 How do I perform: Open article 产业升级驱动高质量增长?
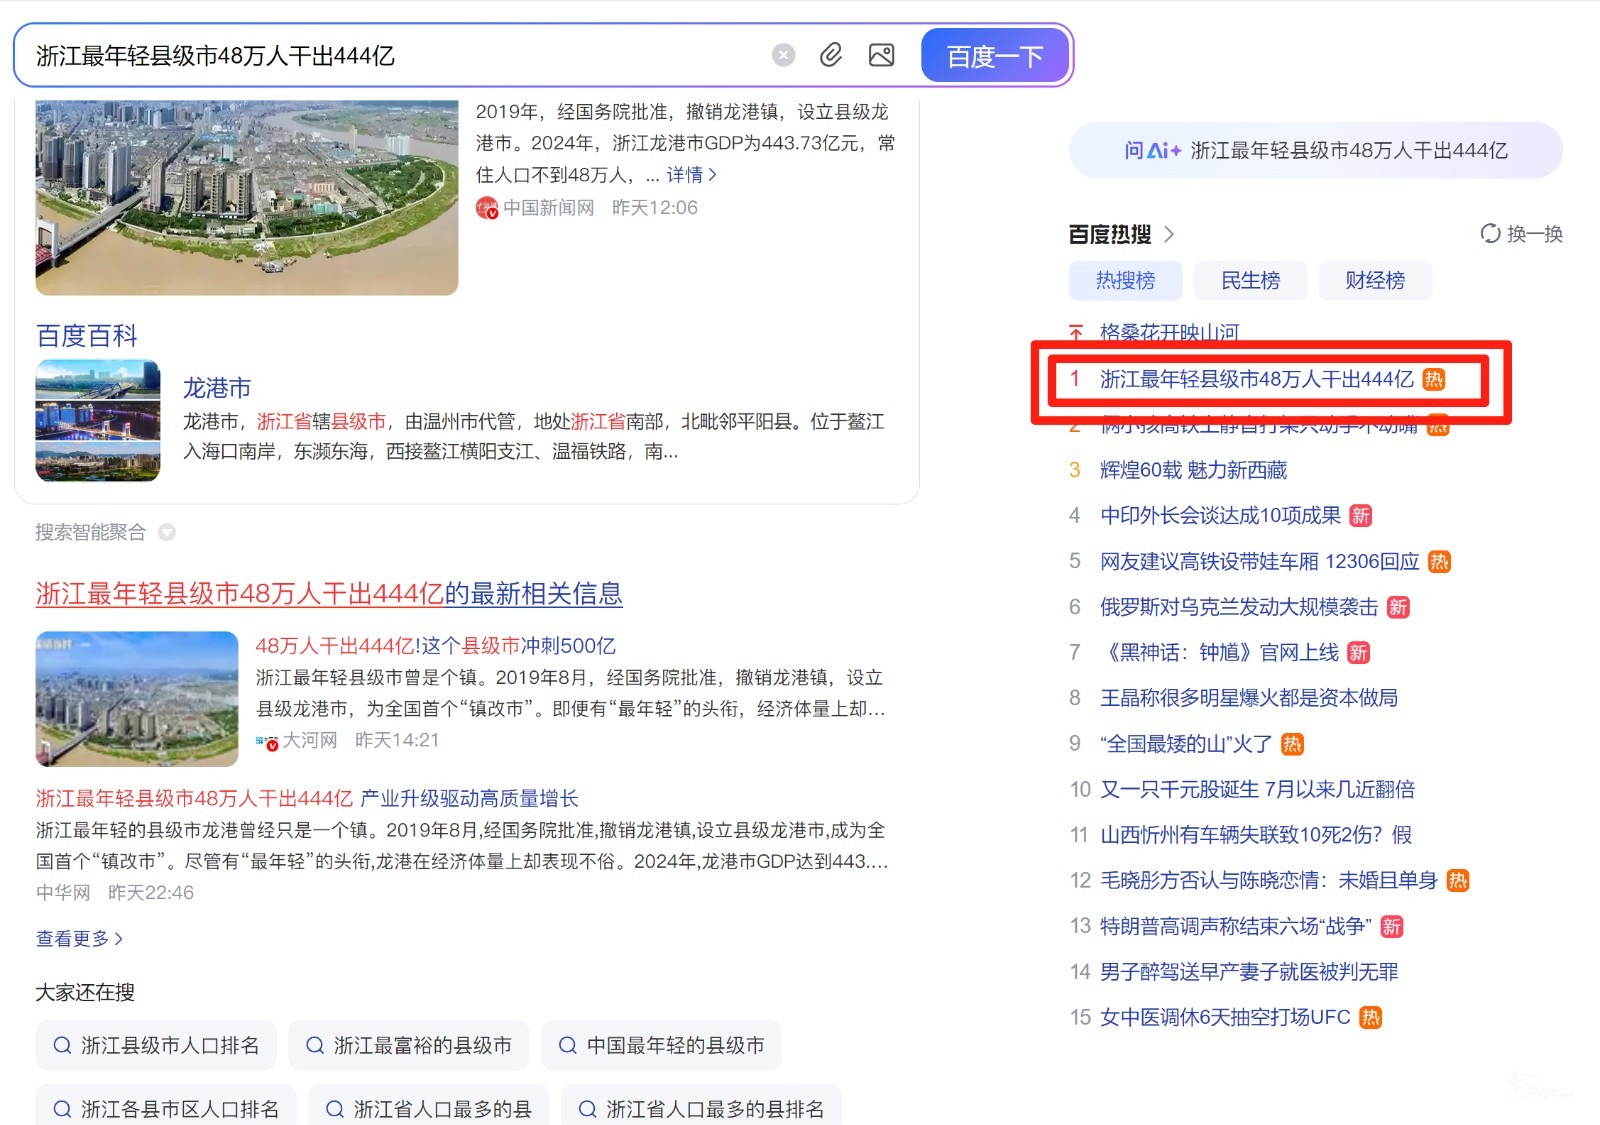point(307,798)
